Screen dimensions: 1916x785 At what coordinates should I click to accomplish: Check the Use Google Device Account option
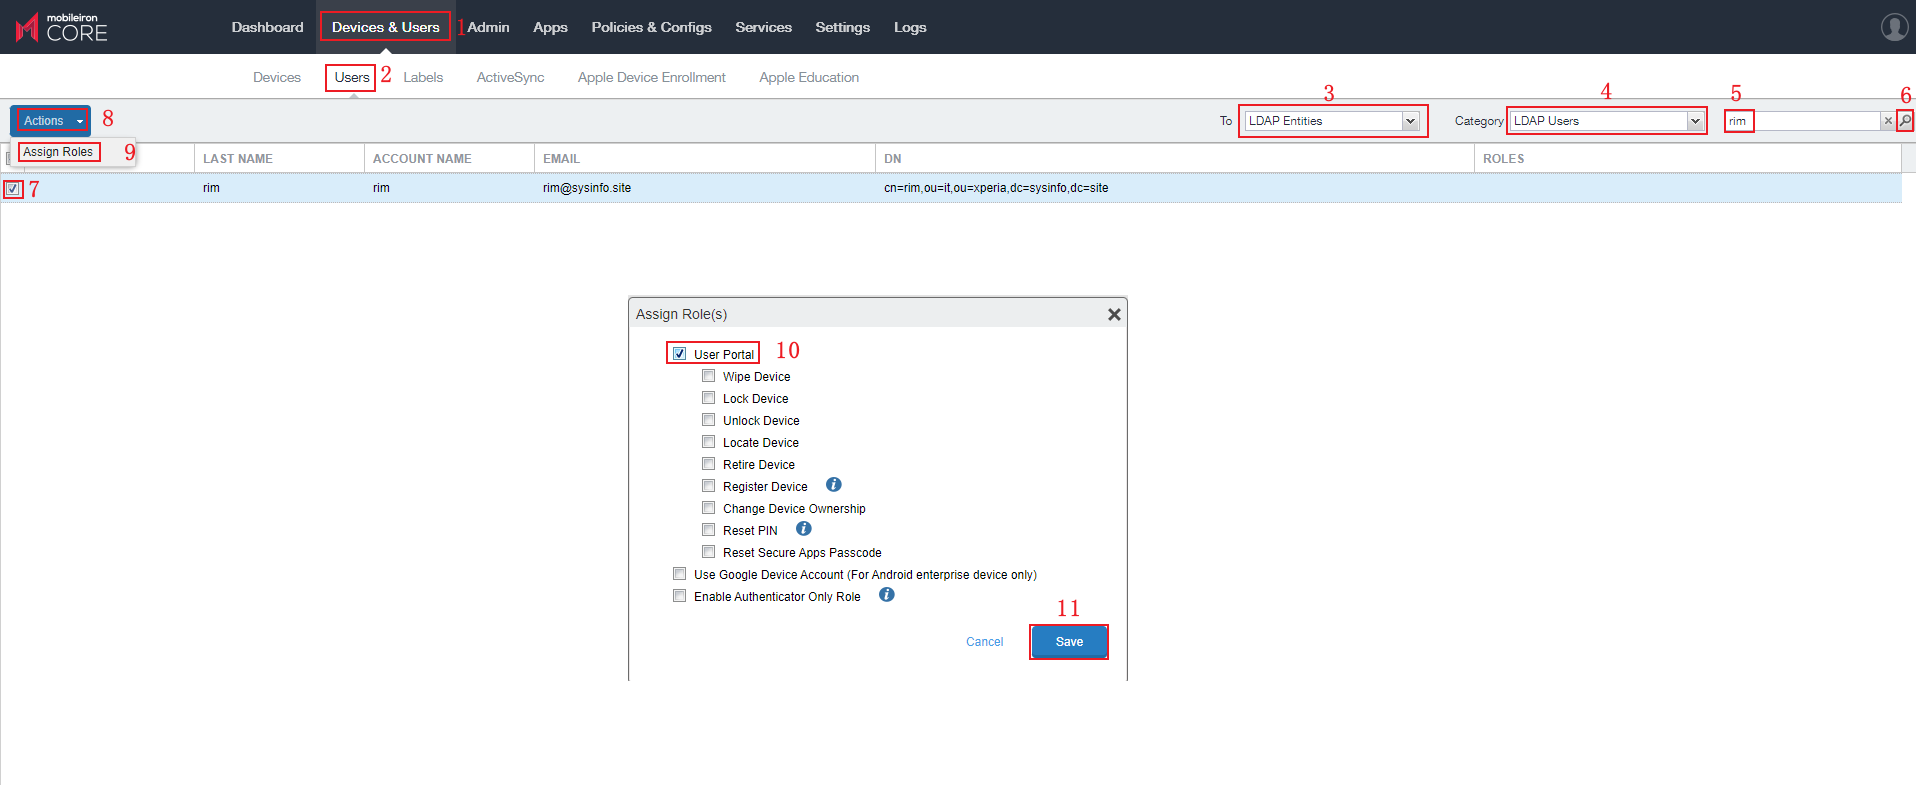[x=680, y=574]
